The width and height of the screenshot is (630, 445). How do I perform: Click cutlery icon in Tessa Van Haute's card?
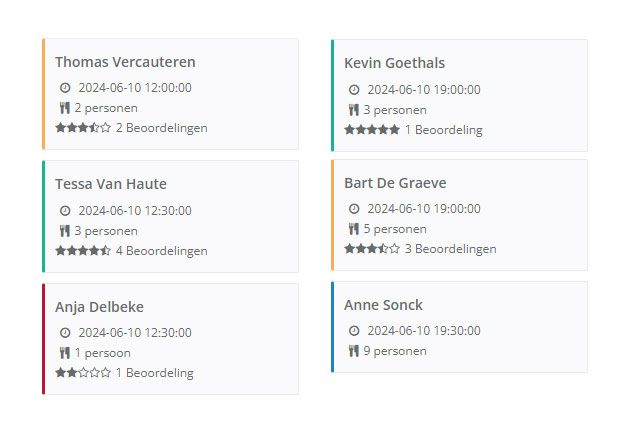point(64,231)
